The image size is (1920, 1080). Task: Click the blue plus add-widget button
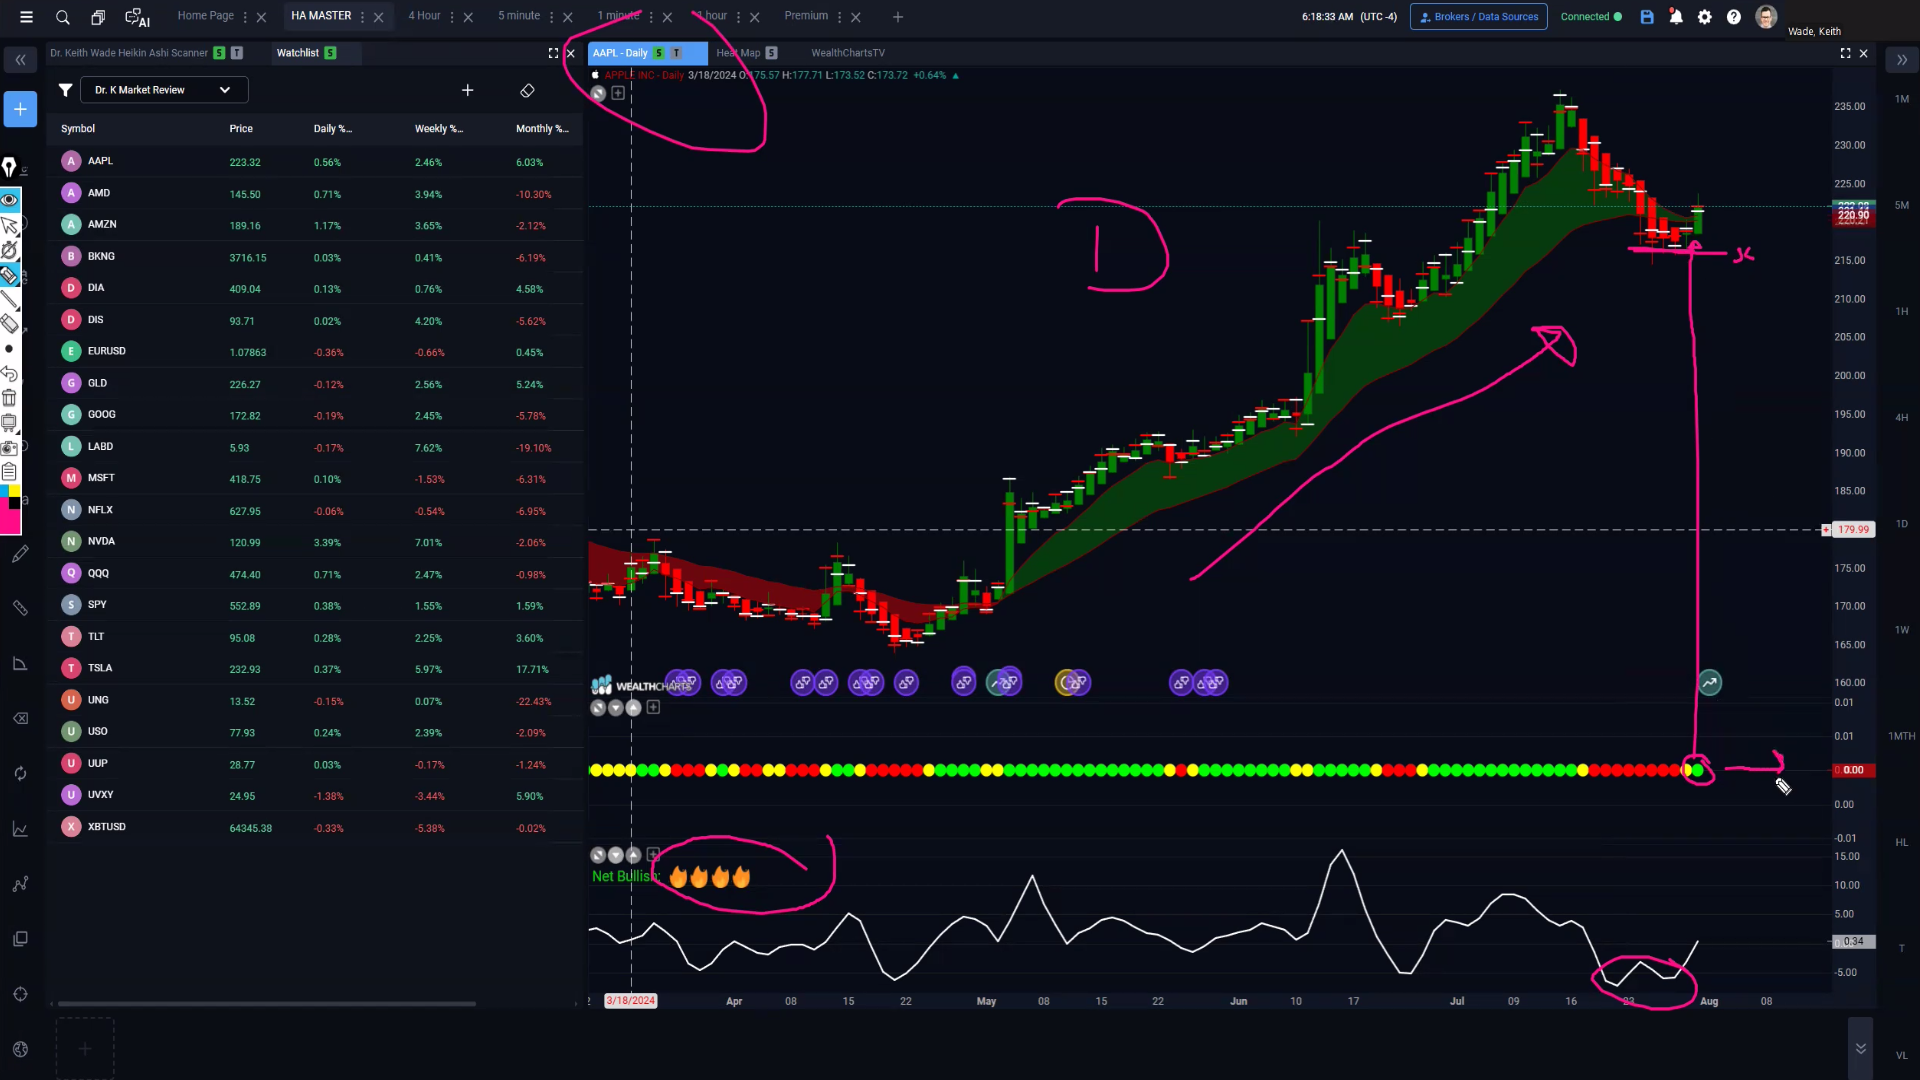(20, 109)
